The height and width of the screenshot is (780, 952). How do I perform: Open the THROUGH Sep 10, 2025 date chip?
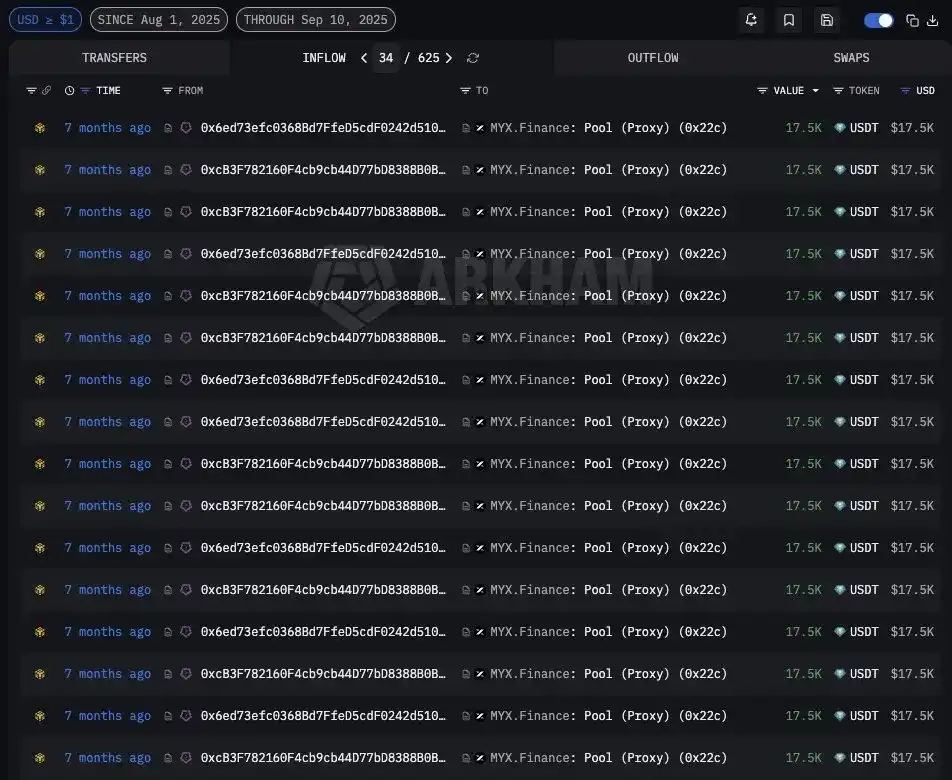pos(316,19)
